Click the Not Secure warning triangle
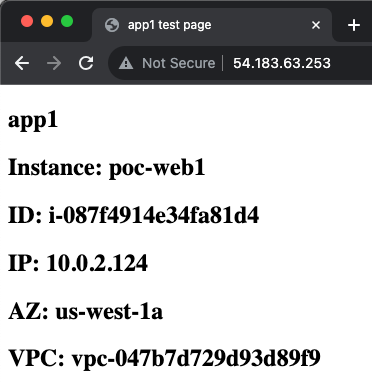This screenshot has width=372, height=382. [x=126, y=63]
